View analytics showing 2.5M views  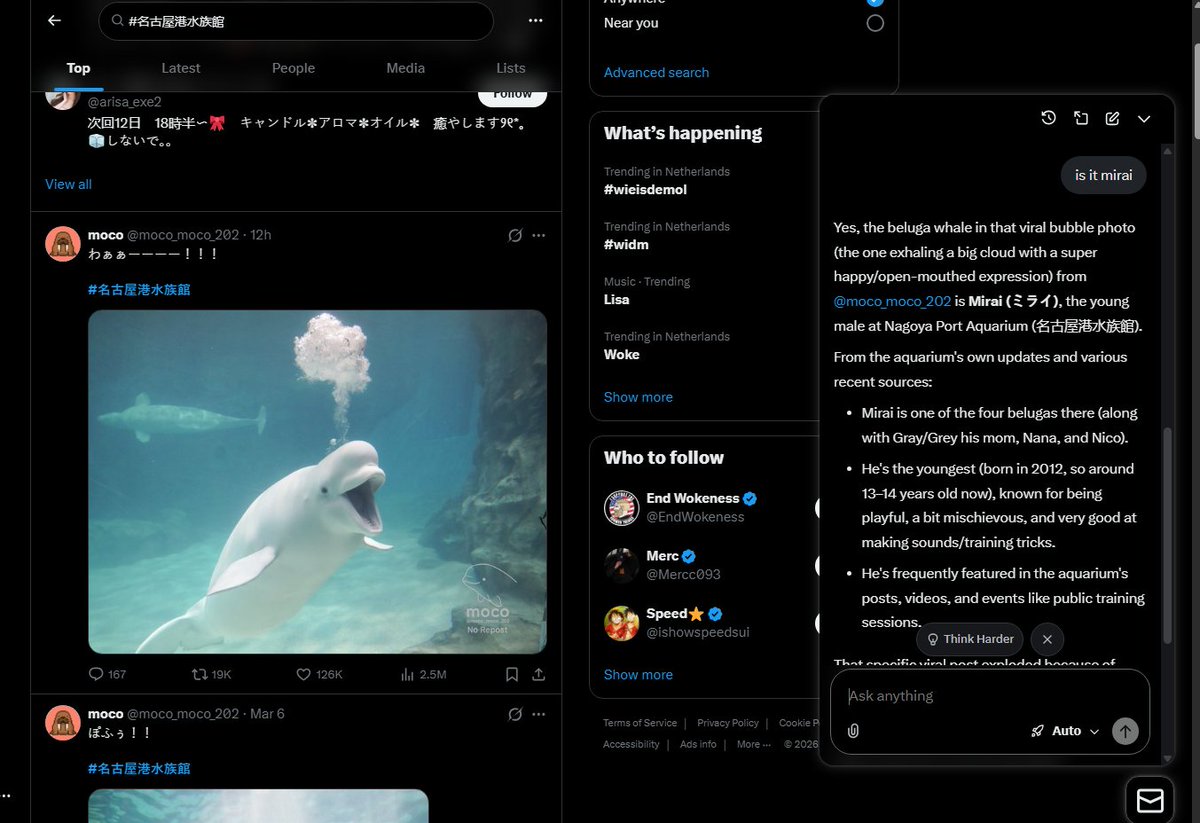click(x=423, y=674)
